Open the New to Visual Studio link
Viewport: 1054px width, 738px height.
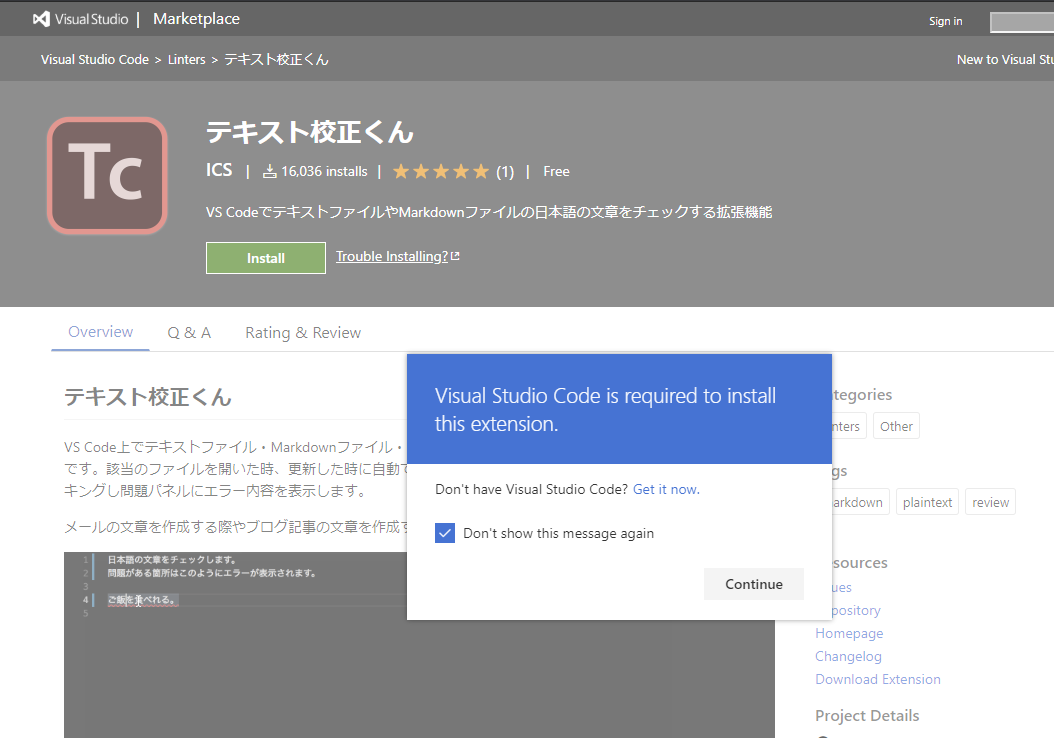tap(1005, 59)
